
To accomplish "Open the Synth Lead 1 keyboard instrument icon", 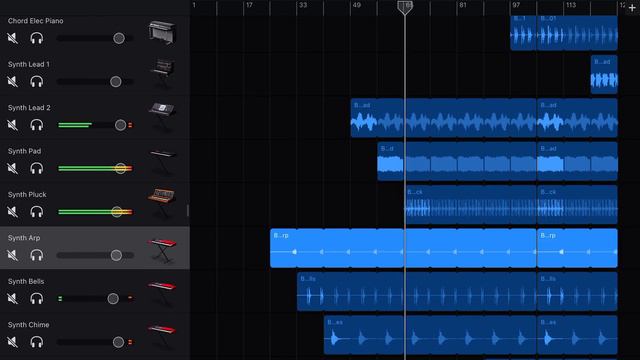I will (x=162, y=73).
